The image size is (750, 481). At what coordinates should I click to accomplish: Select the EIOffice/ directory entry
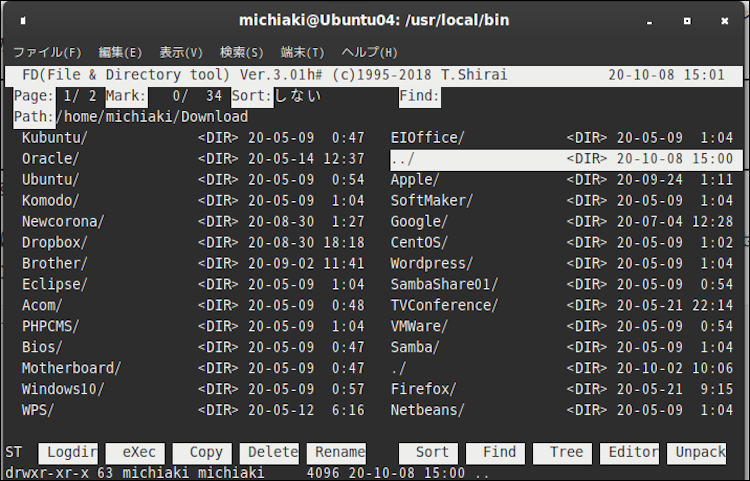click(x=562, y=138)
